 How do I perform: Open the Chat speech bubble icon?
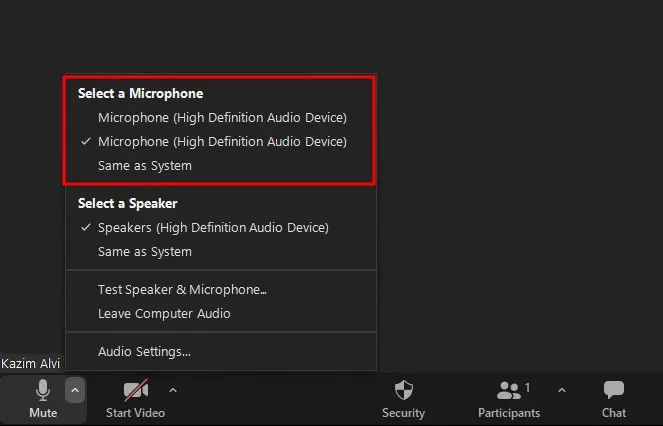tap(614, 390)
